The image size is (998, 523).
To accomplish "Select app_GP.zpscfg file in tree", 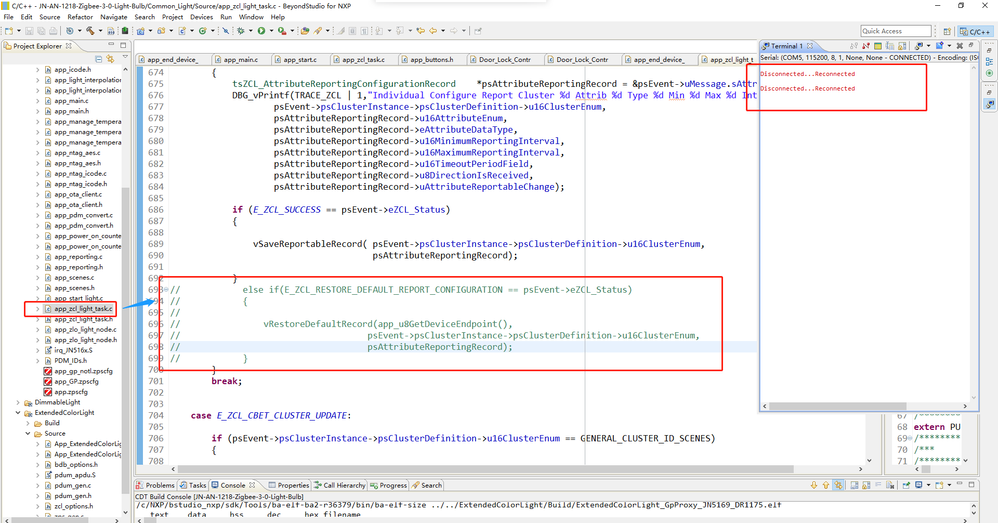I will tap(76, 381).
